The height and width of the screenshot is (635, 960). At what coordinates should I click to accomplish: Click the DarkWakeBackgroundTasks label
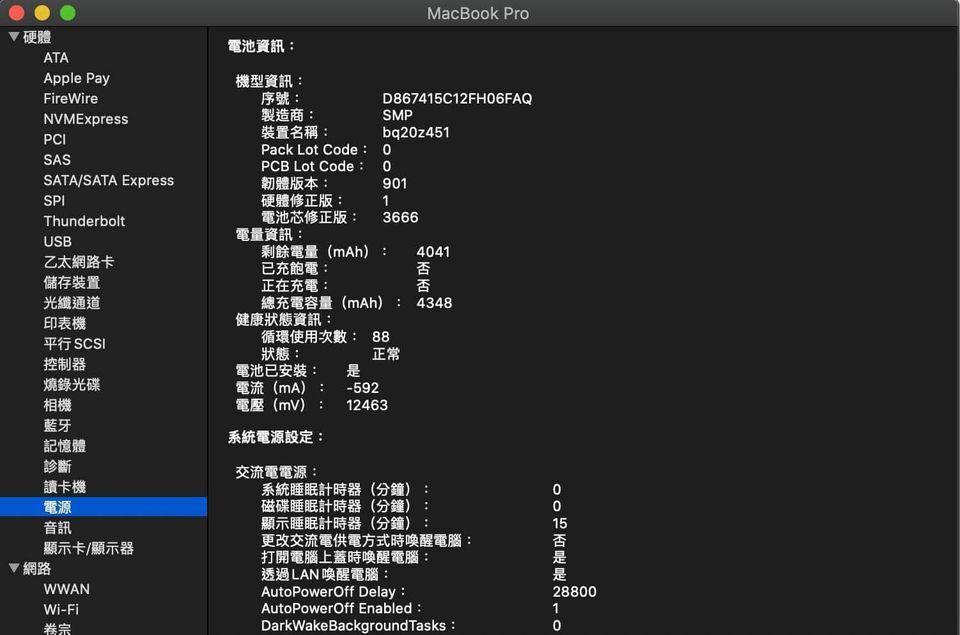coord(358,626)
